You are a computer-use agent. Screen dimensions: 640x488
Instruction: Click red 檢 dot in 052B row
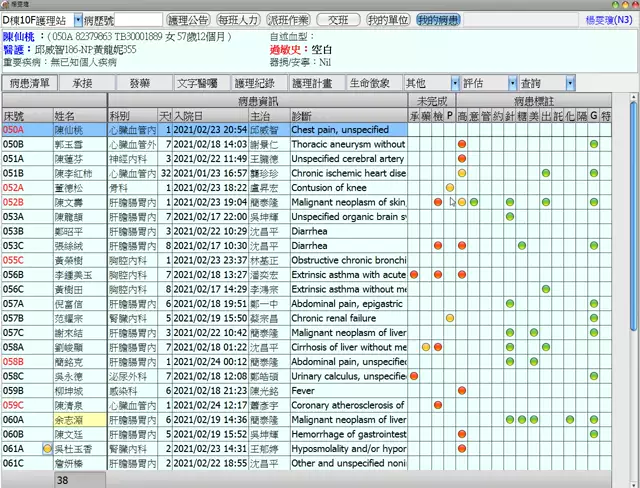point(438,202)
